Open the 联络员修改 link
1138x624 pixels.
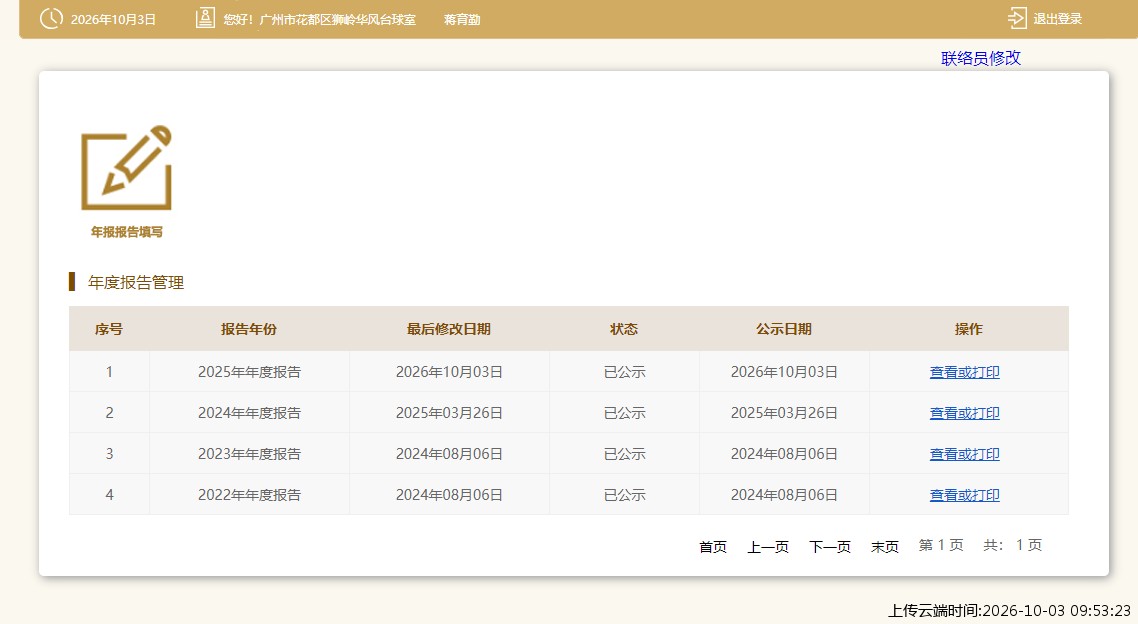coord(981,58)
